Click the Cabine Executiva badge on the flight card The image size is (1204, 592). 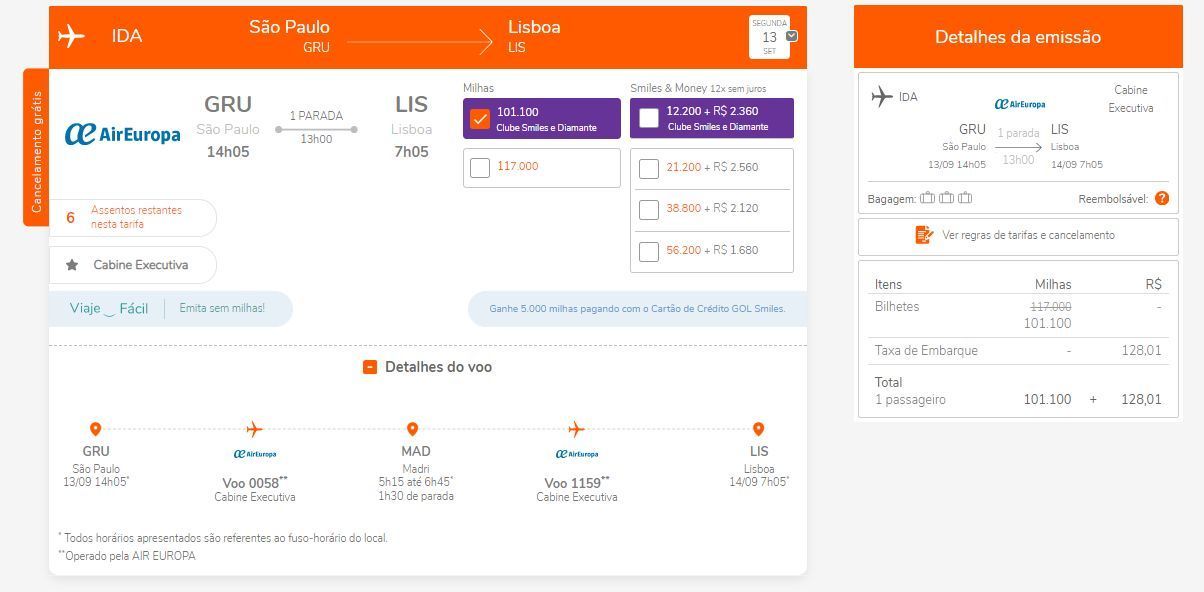coord(132,265)
